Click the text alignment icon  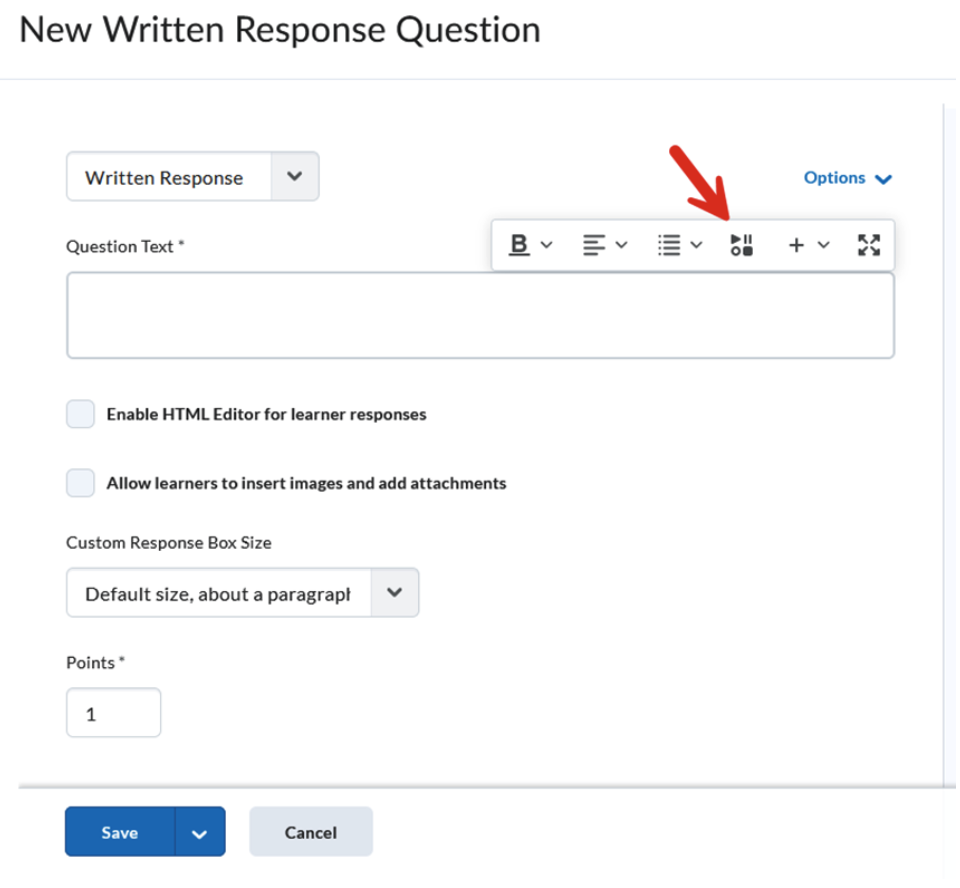[594, 245]
